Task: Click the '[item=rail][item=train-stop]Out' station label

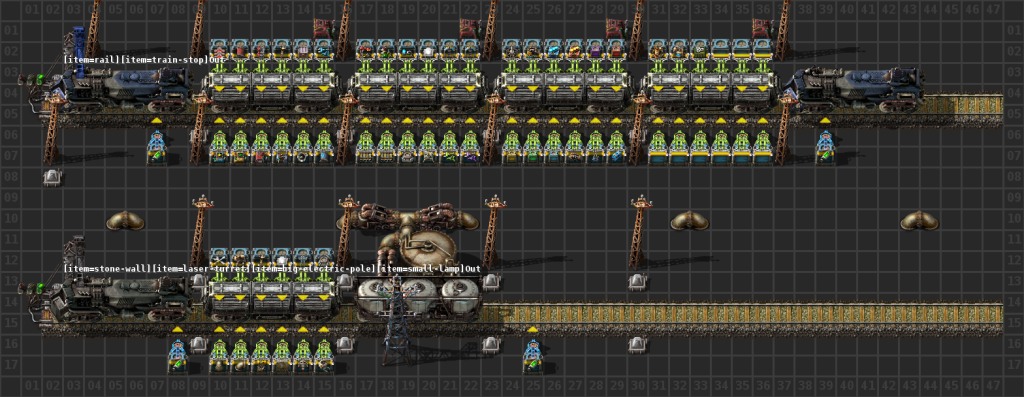Action: coord(144,59)
